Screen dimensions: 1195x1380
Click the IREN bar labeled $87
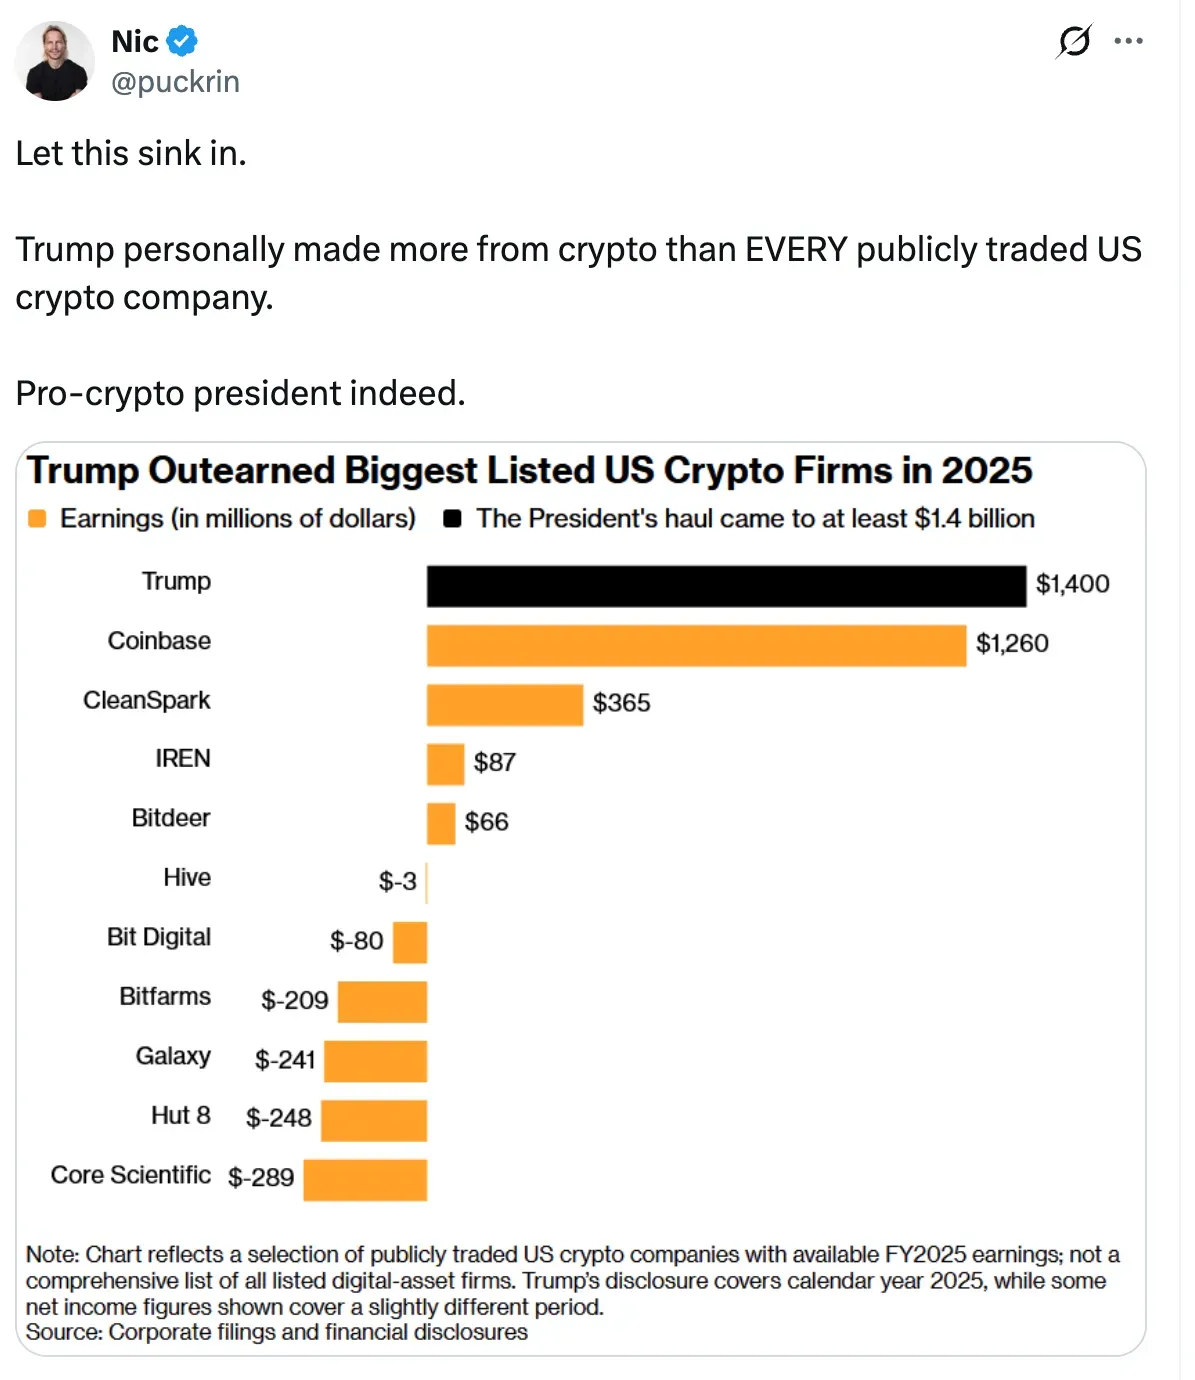click(x=445, y=764)
